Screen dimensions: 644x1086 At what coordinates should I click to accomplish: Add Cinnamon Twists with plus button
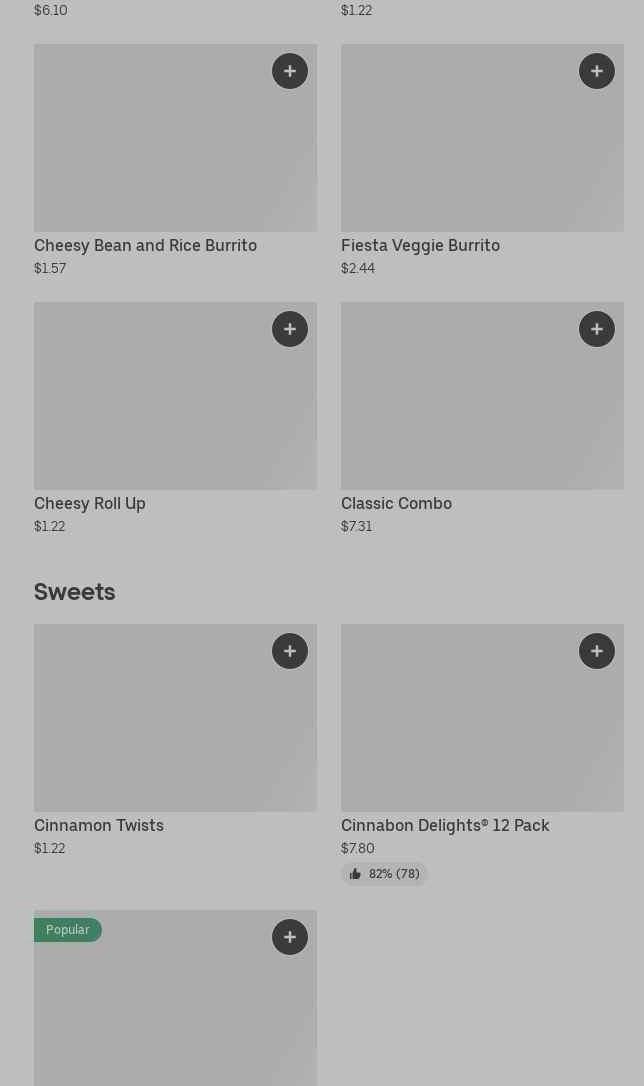click(x=289, y=651)
